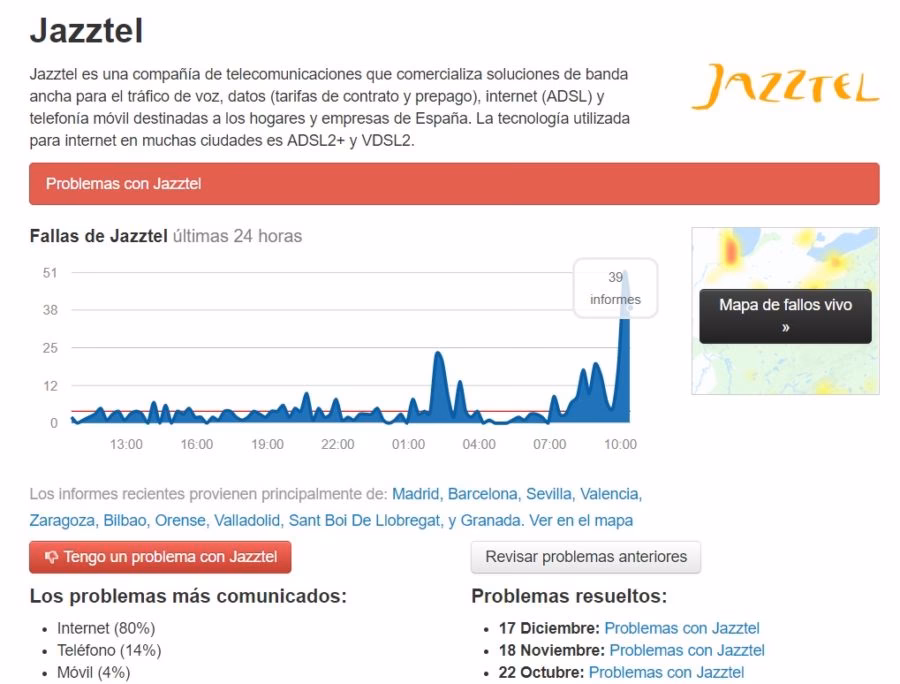Open the Granada city link
Image resolution: width=900 pixels, height=684 pixels.
[x=491, y=520]
